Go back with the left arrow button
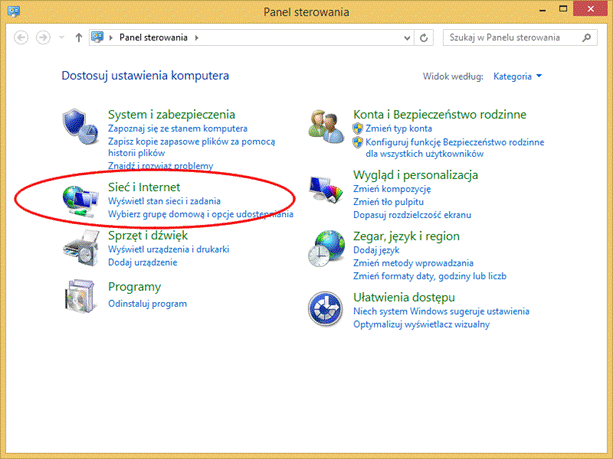Image resolution: width=613 pixels, height=459 pixels. click(x=21, y=38)
